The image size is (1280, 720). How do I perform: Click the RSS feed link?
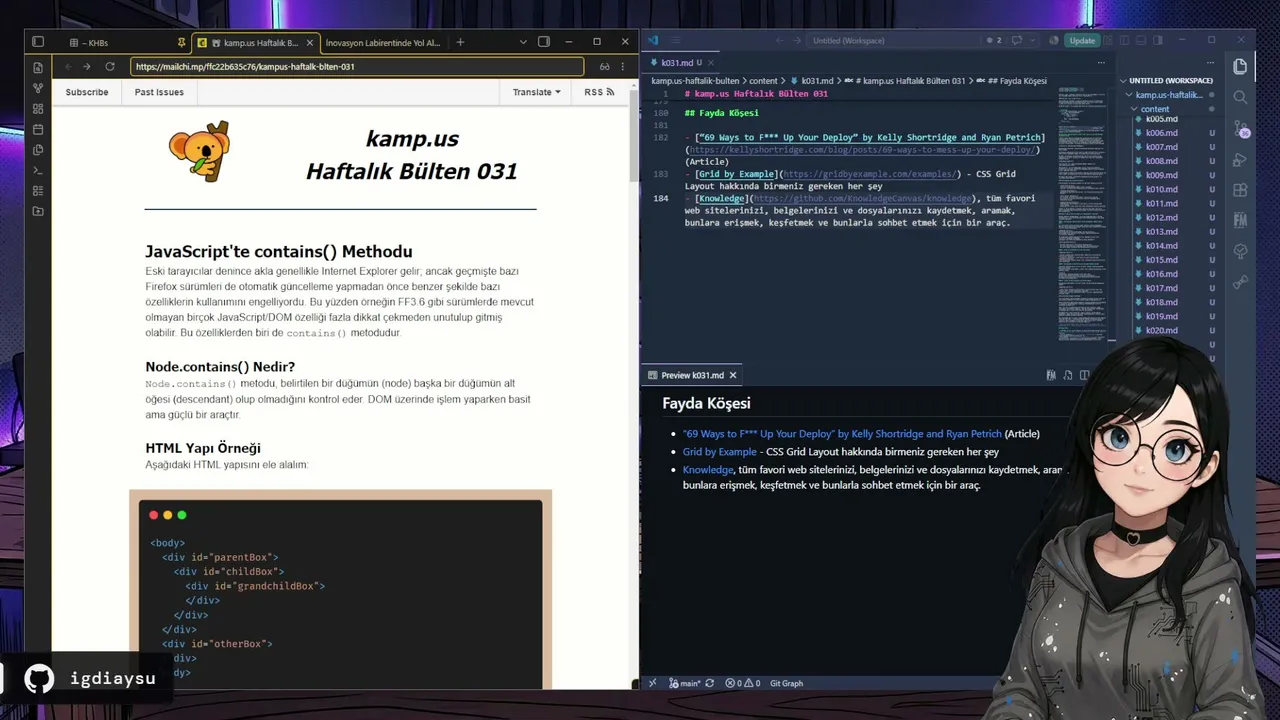(599, 92)
